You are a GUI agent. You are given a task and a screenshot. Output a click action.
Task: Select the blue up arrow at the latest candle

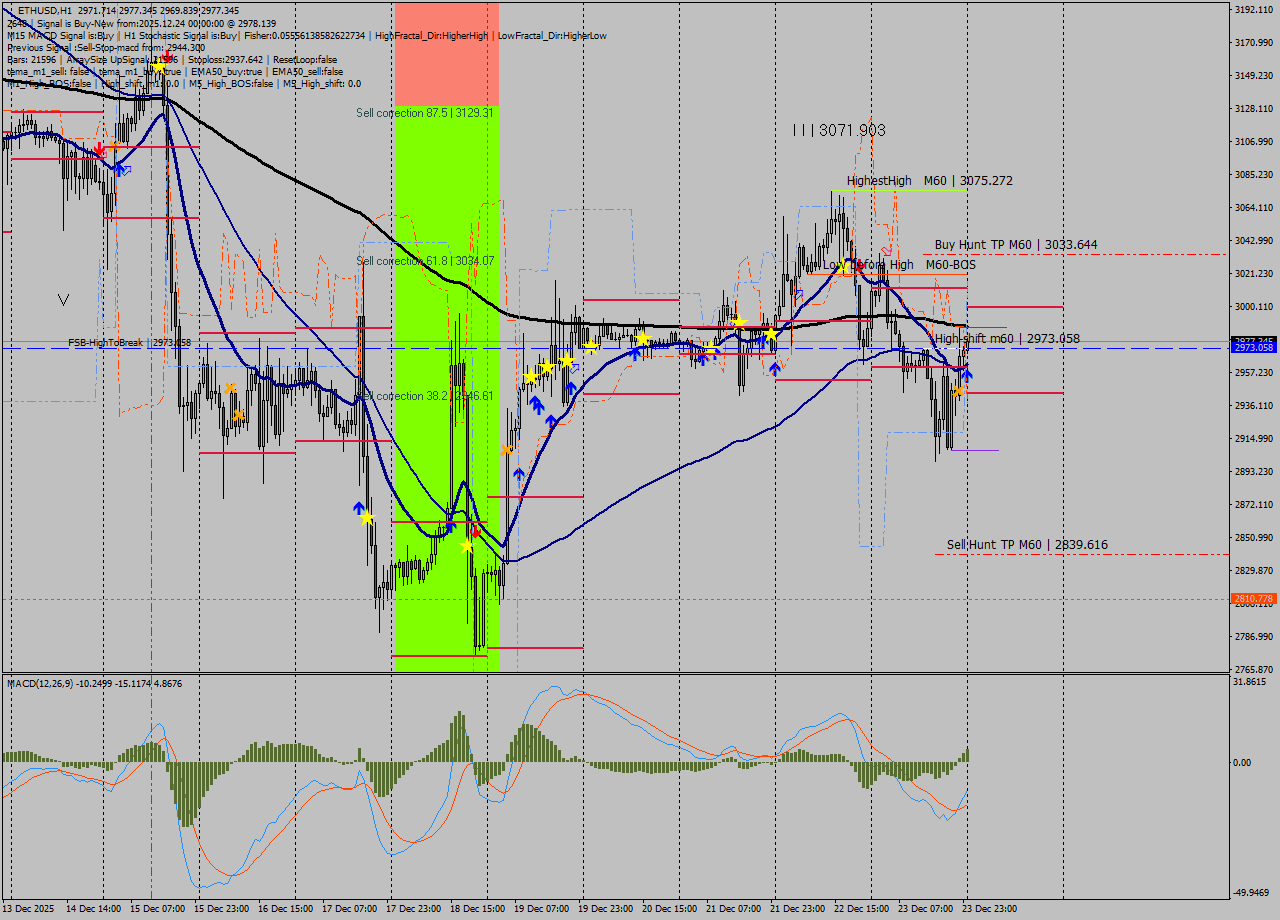point(967,375)
